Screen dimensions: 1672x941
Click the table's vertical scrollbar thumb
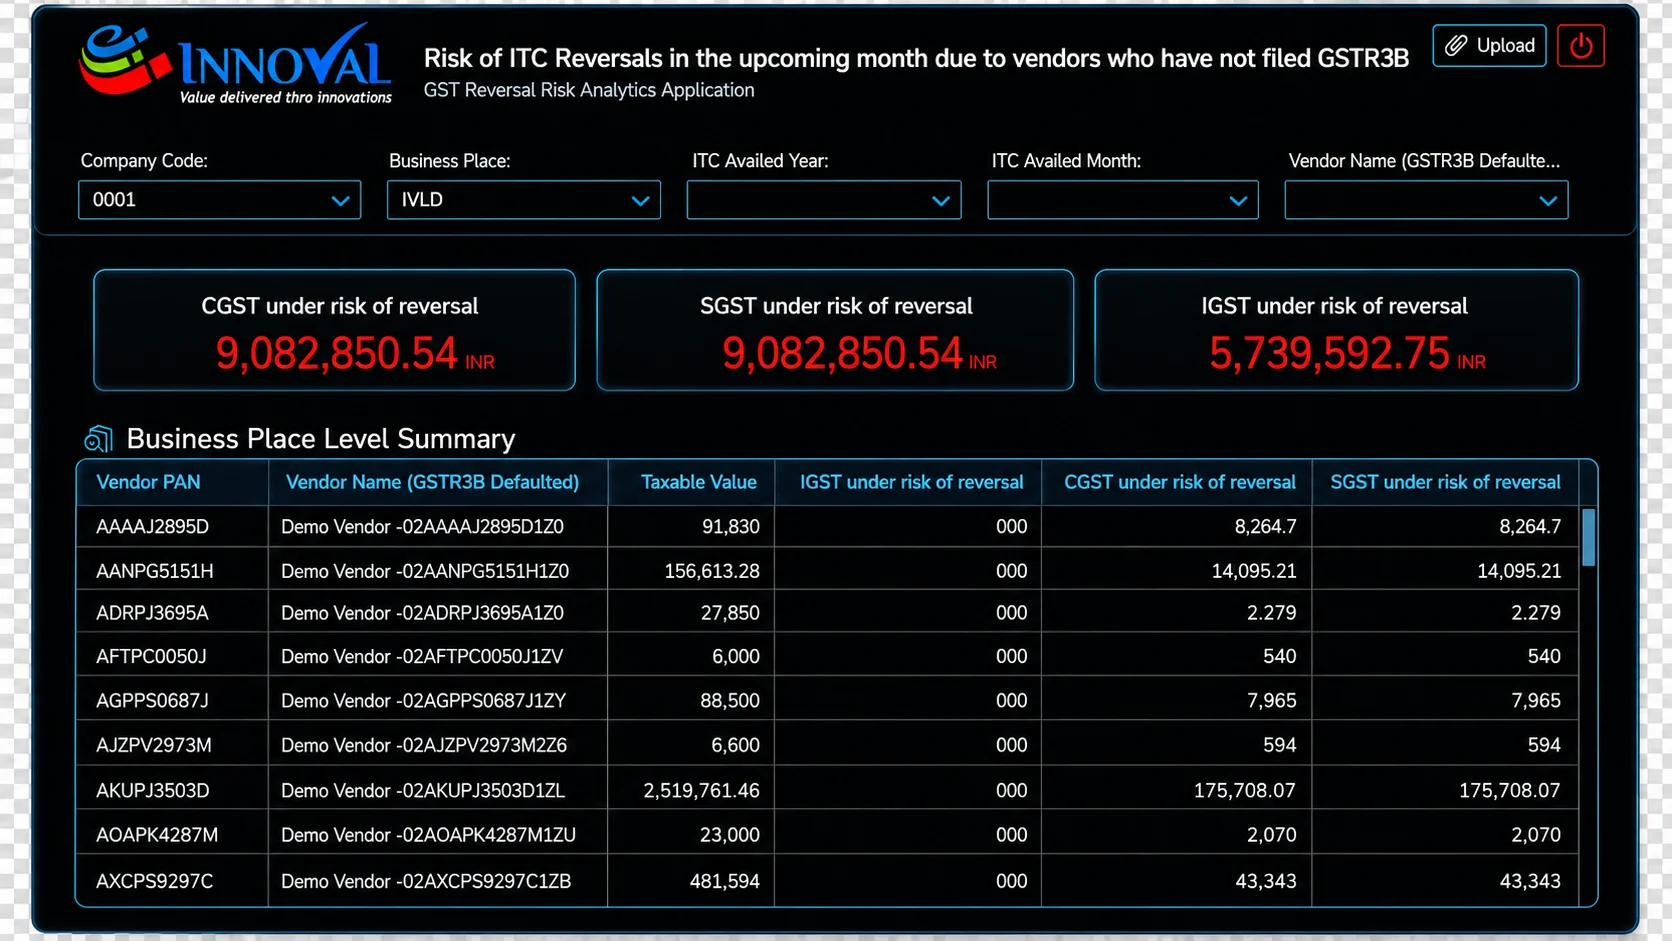[1589, 537]
